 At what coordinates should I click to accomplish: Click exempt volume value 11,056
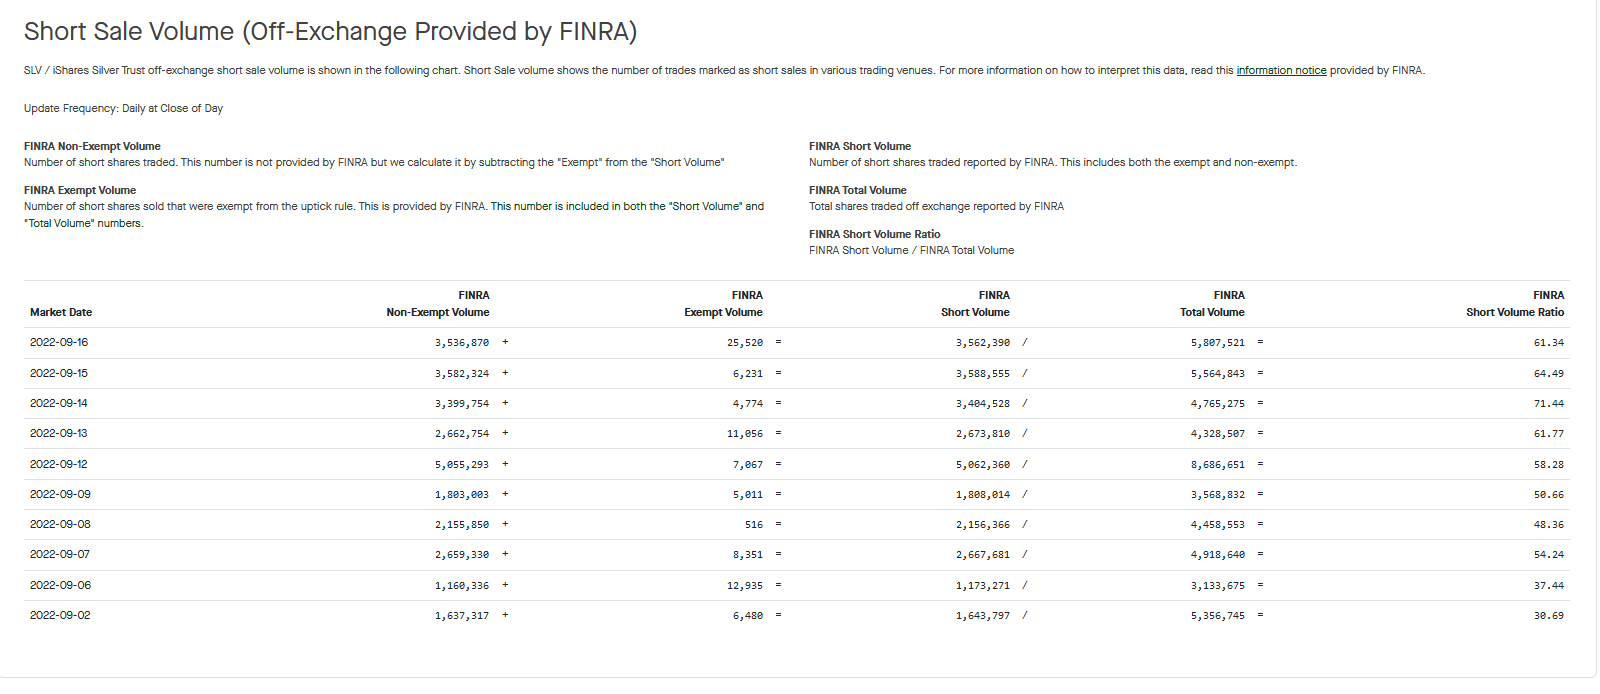tap(745, 434)
